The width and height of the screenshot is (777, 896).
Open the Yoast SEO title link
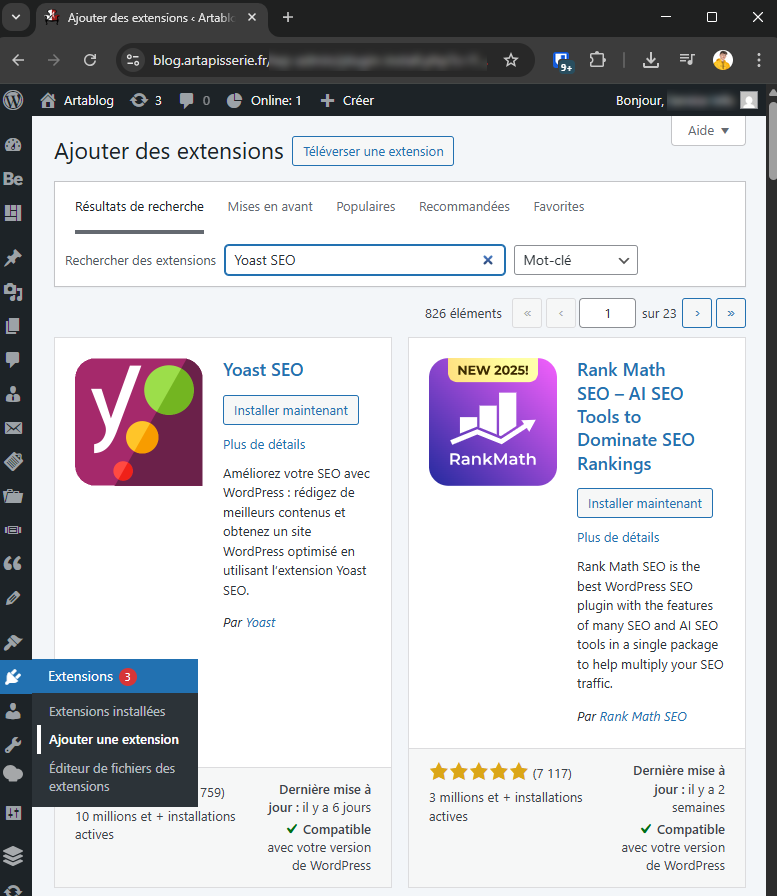pos(263,370)
